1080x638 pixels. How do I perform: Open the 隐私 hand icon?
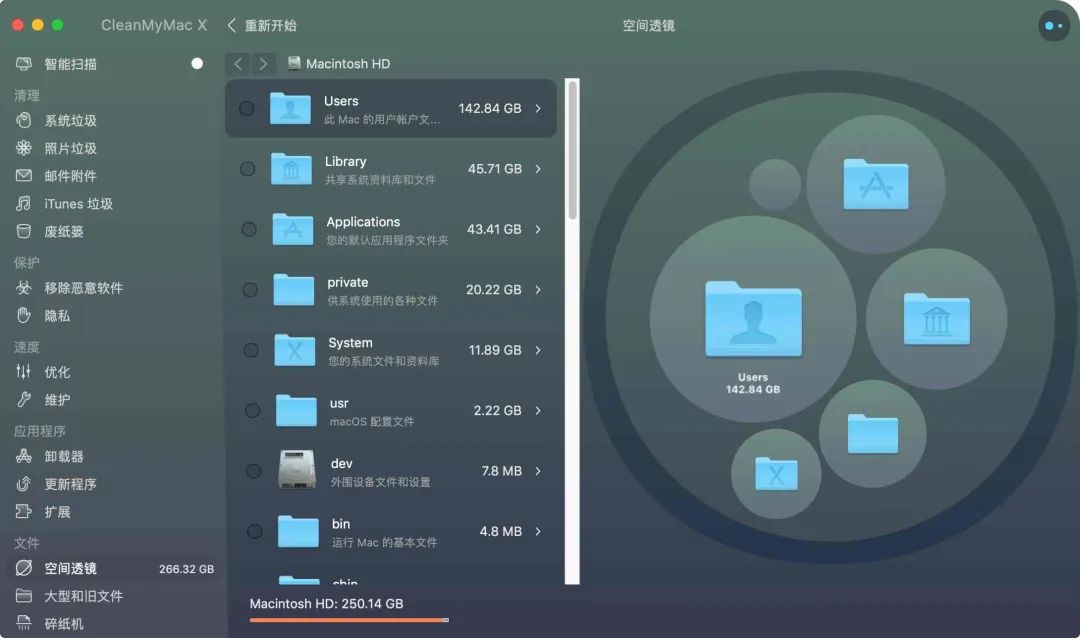pos(23,316)
